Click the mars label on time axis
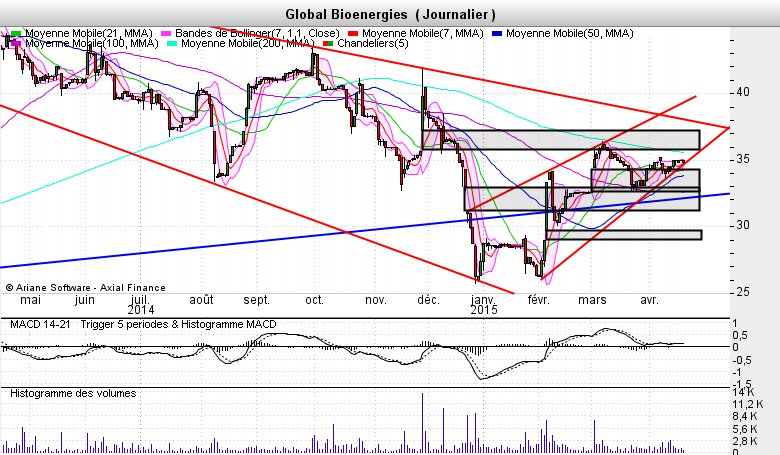This screenshot has width=780, height=455. point(592,300)
